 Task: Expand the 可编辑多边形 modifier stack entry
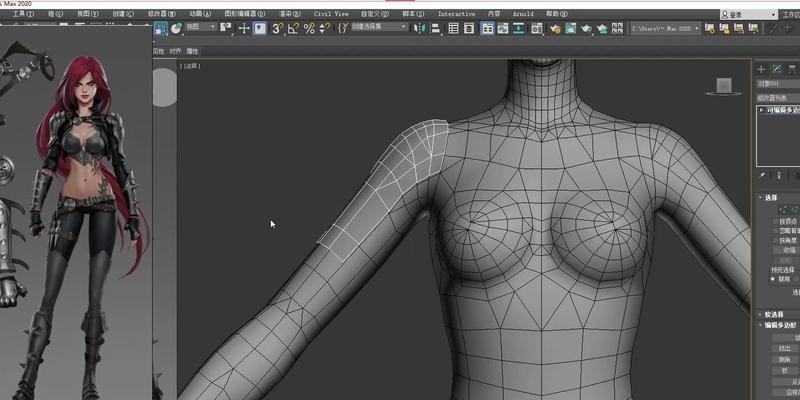pyautogui.click(x=762, y=110)
